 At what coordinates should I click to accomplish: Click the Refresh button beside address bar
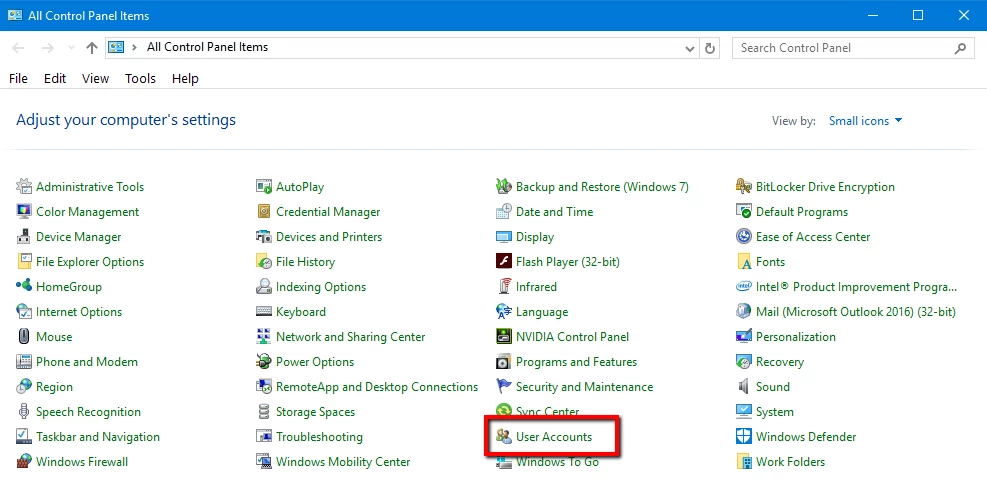tap(710, 48)
